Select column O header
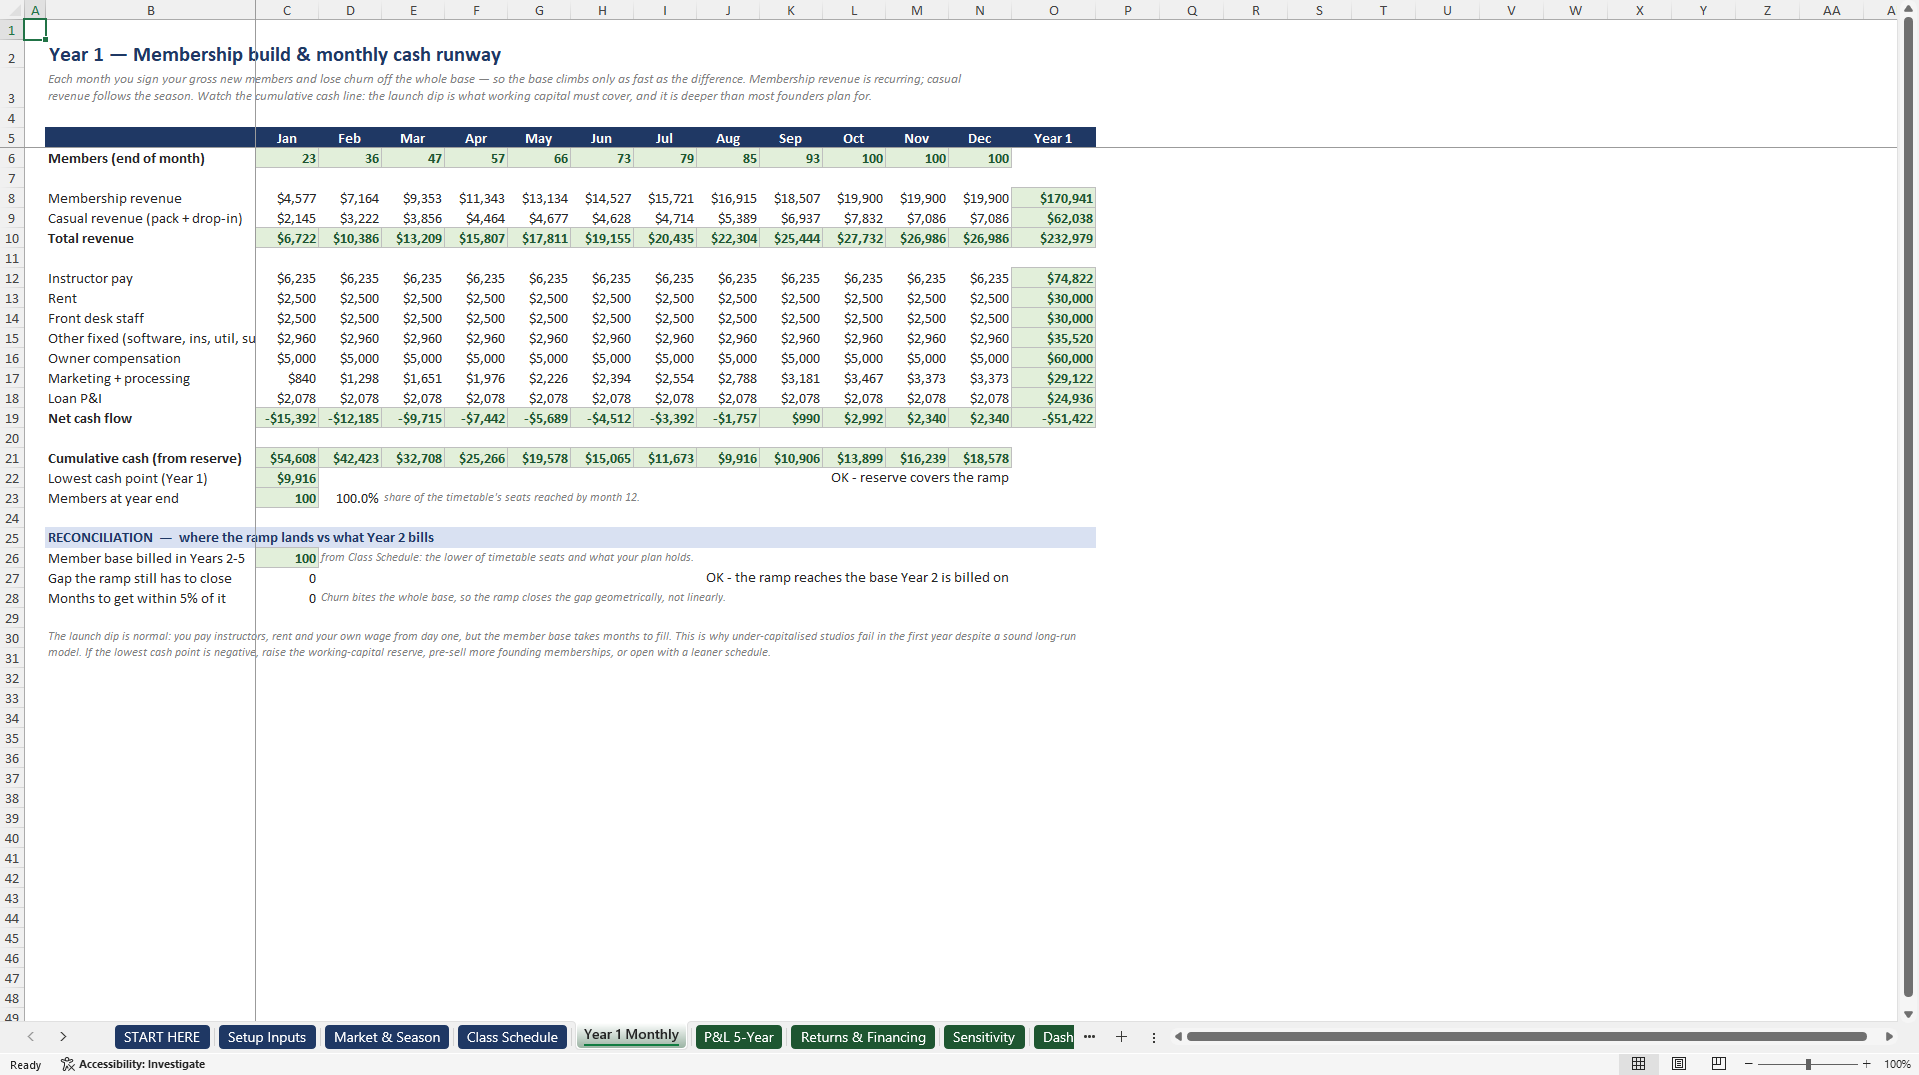 click(x=1053, y=10)
